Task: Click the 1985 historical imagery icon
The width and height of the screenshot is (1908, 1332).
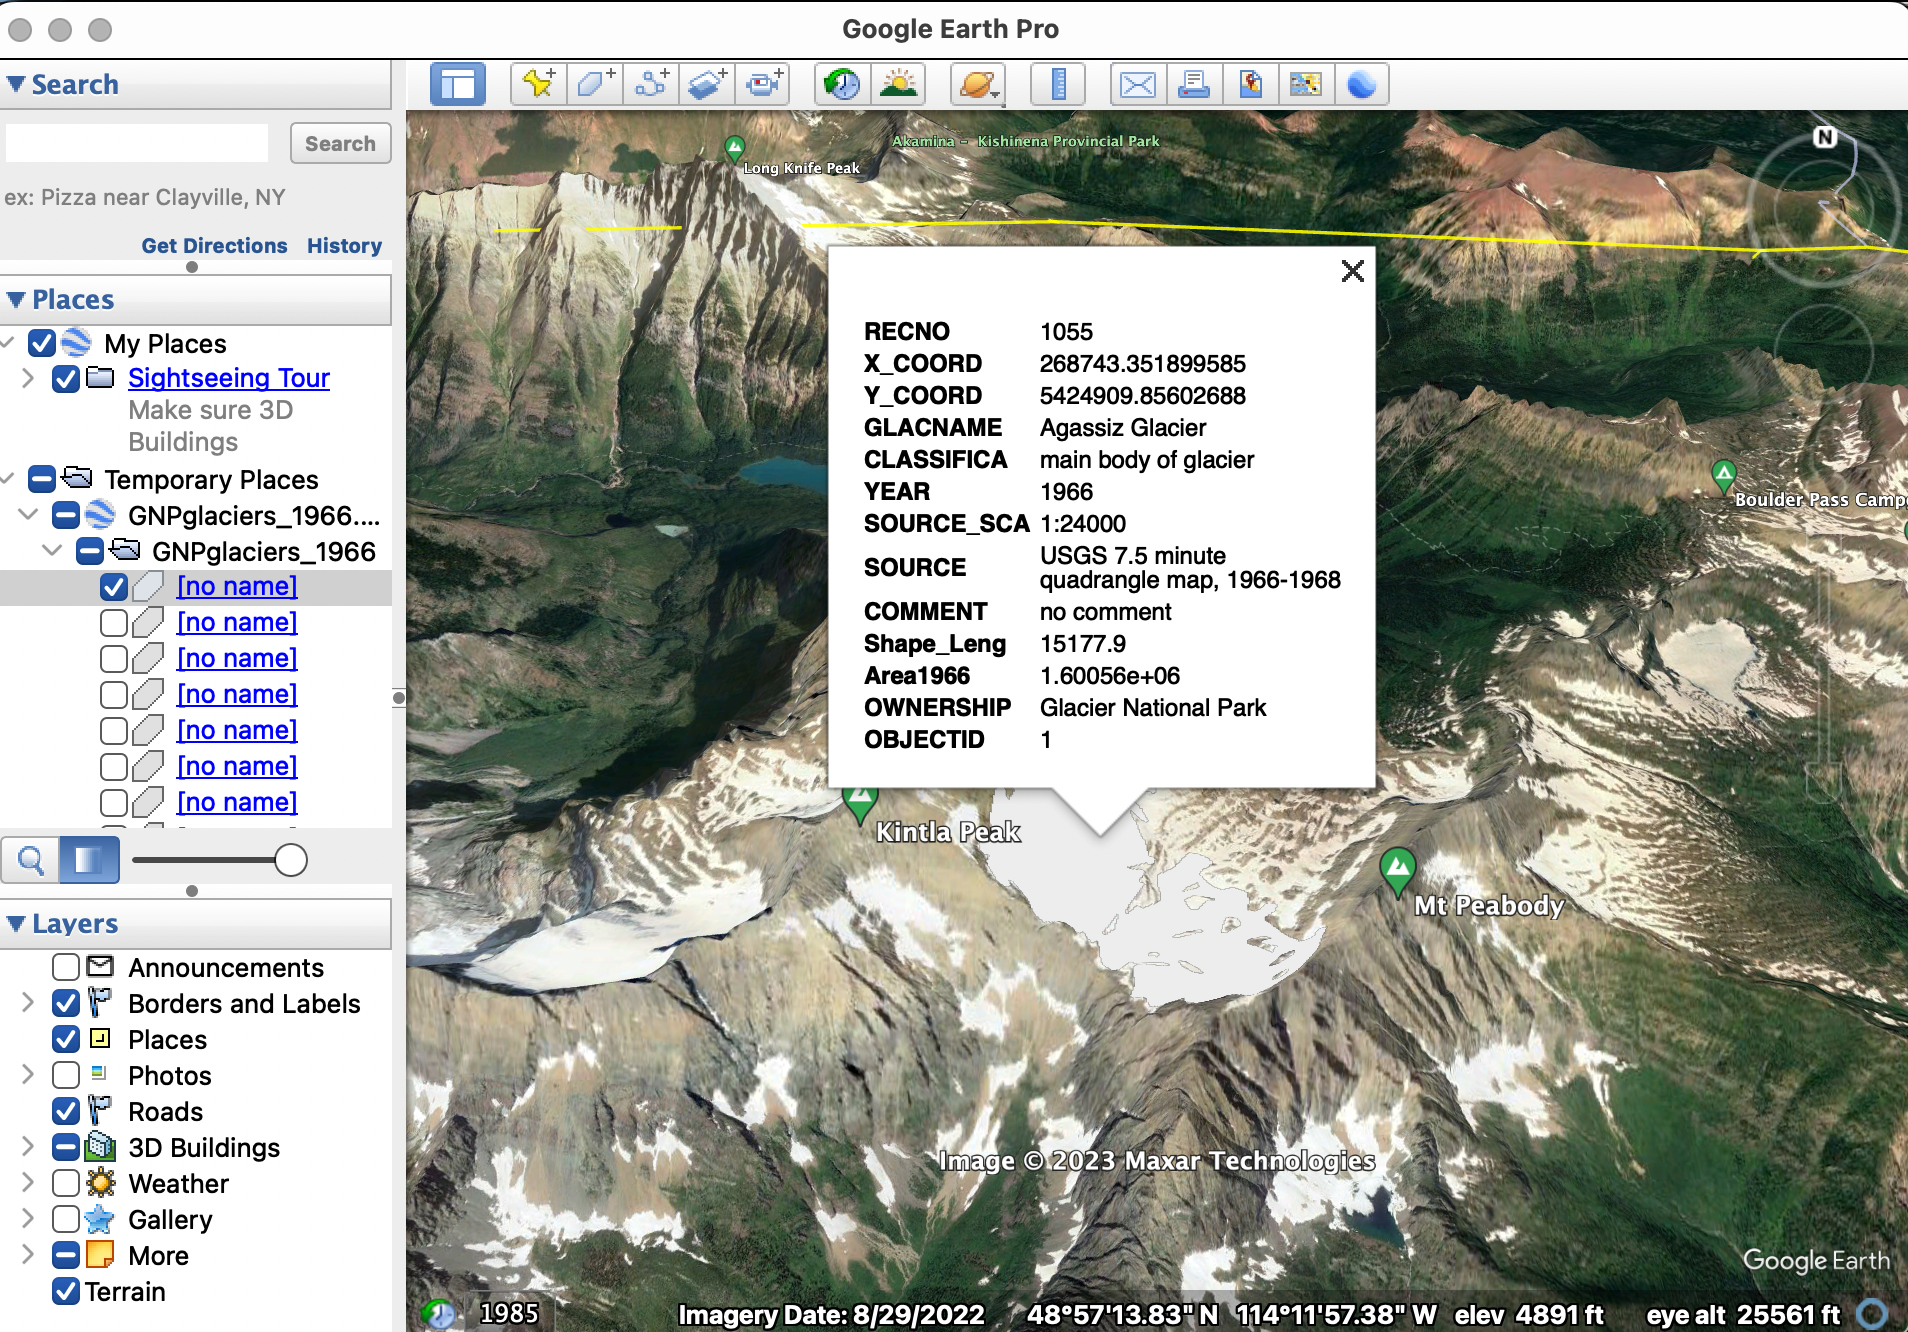Action: [x=438, y=1313]
